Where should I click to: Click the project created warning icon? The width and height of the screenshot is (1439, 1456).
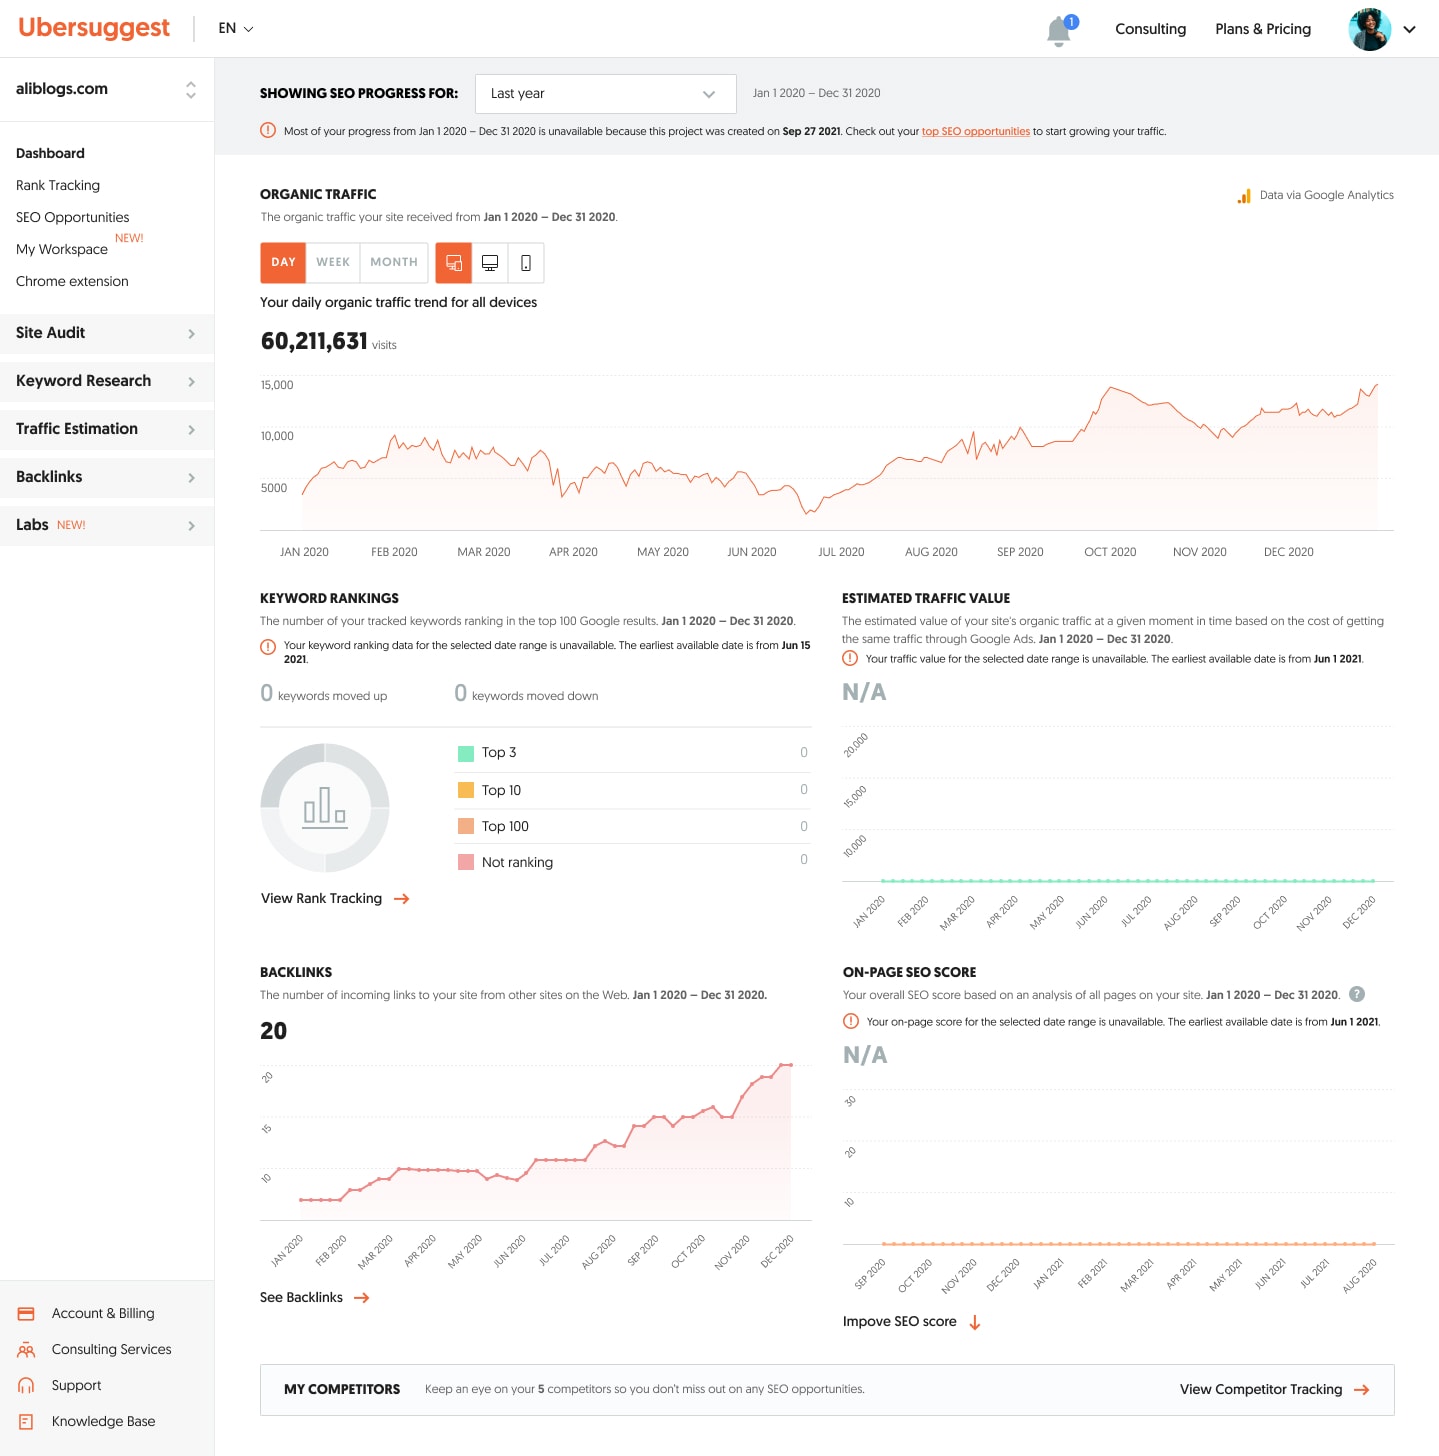tap(268, 130)
